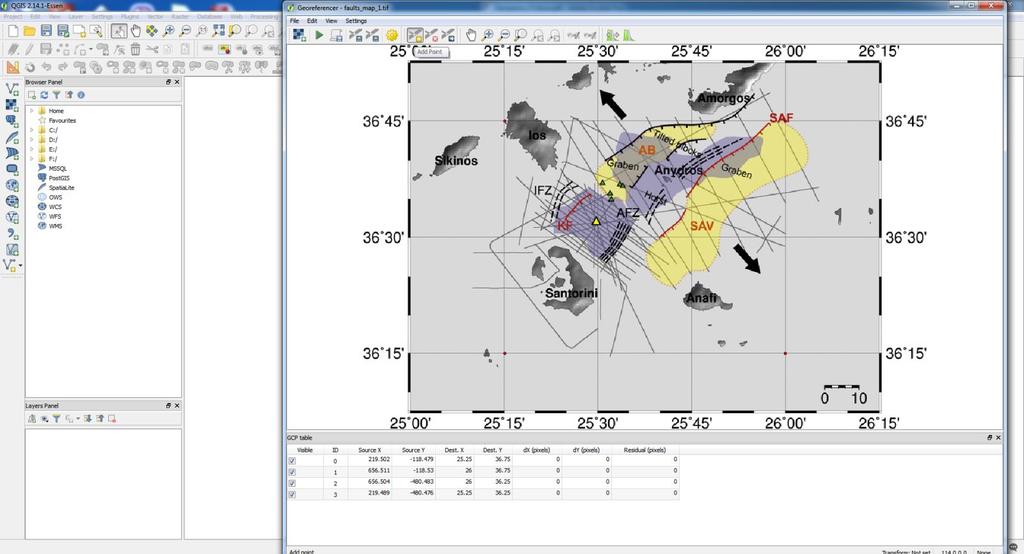Filter Browser Panel with funnel icon
1024x554 pixels.
pos(57,95)
